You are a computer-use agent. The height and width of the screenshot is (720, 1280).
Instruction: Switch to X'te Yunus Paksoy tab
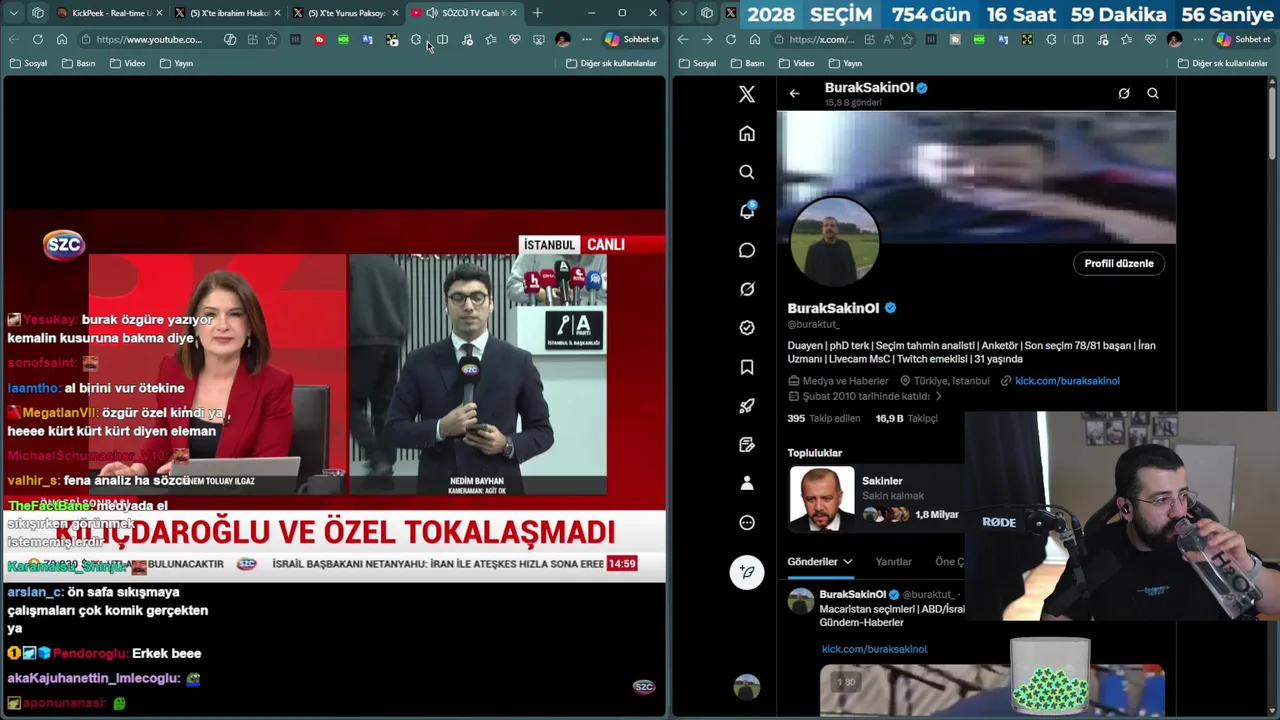point(347,13)
